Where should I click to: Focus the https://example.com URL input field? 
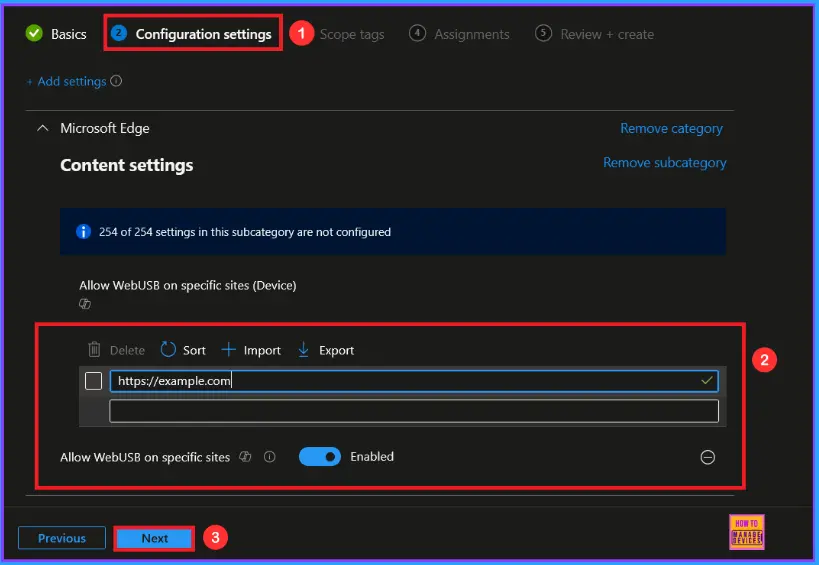coord(414,381)
